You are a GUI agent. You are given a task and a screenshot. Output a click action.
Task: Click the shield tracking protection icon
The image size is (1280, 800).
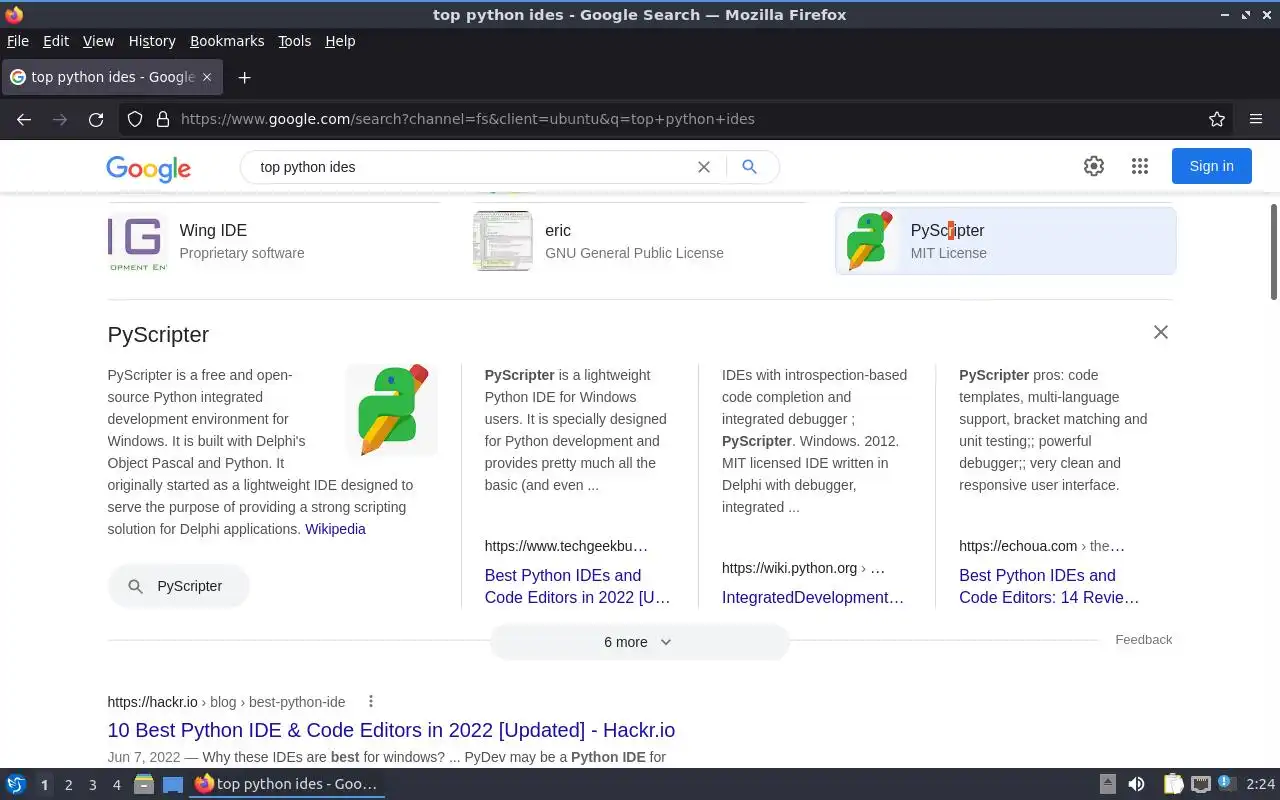click(135, 119)
